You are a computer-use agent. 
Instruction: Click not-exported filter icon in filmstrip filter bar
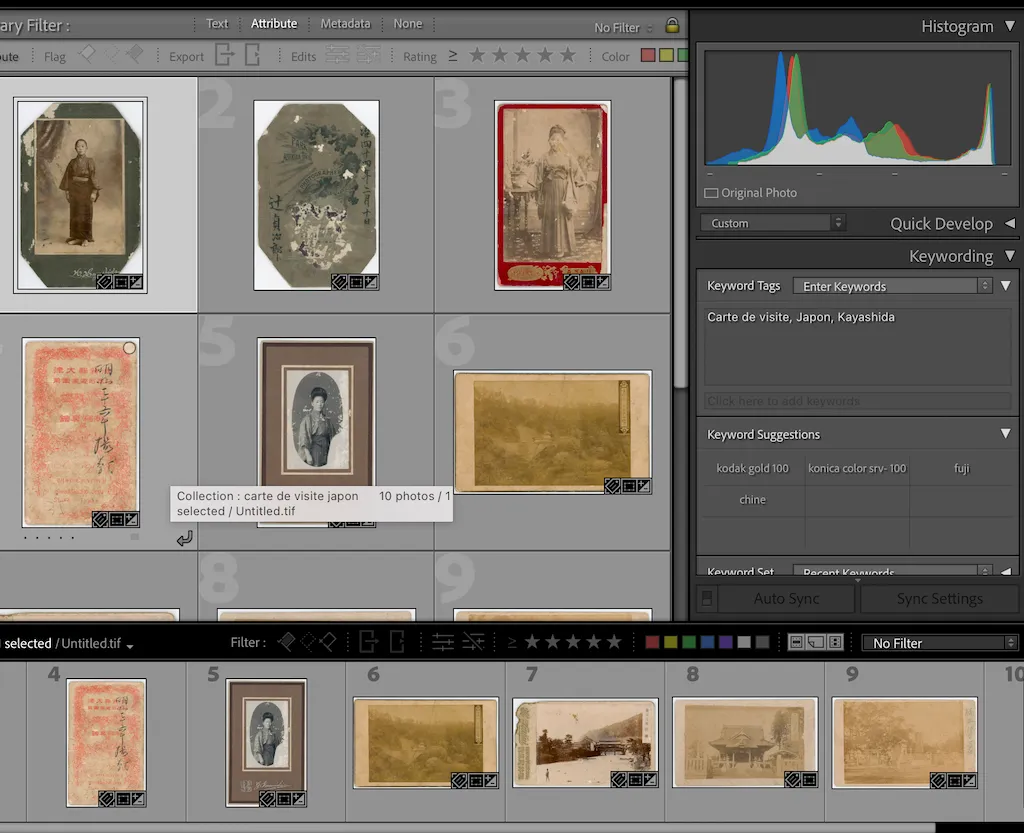point(397,642)
